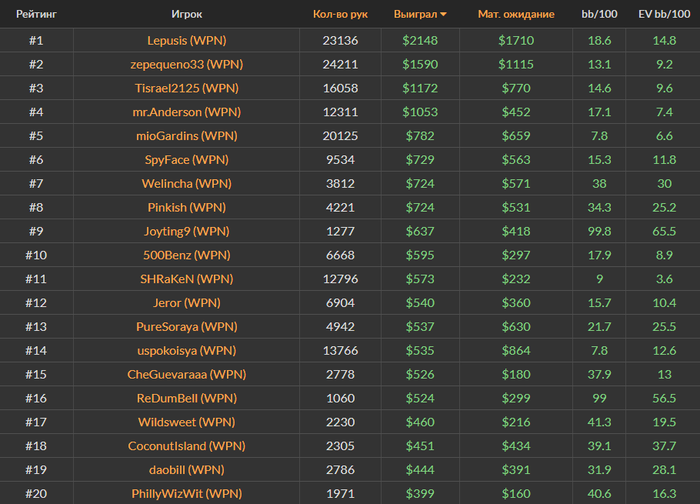The image size is (700, 504).
Task: Open player Lepusis (WPN) profile
Action: coord(186,40)
